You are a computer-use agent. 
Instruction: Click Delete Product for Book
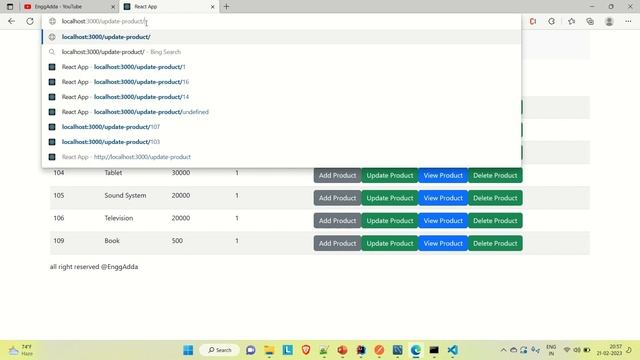click(495, 243)
